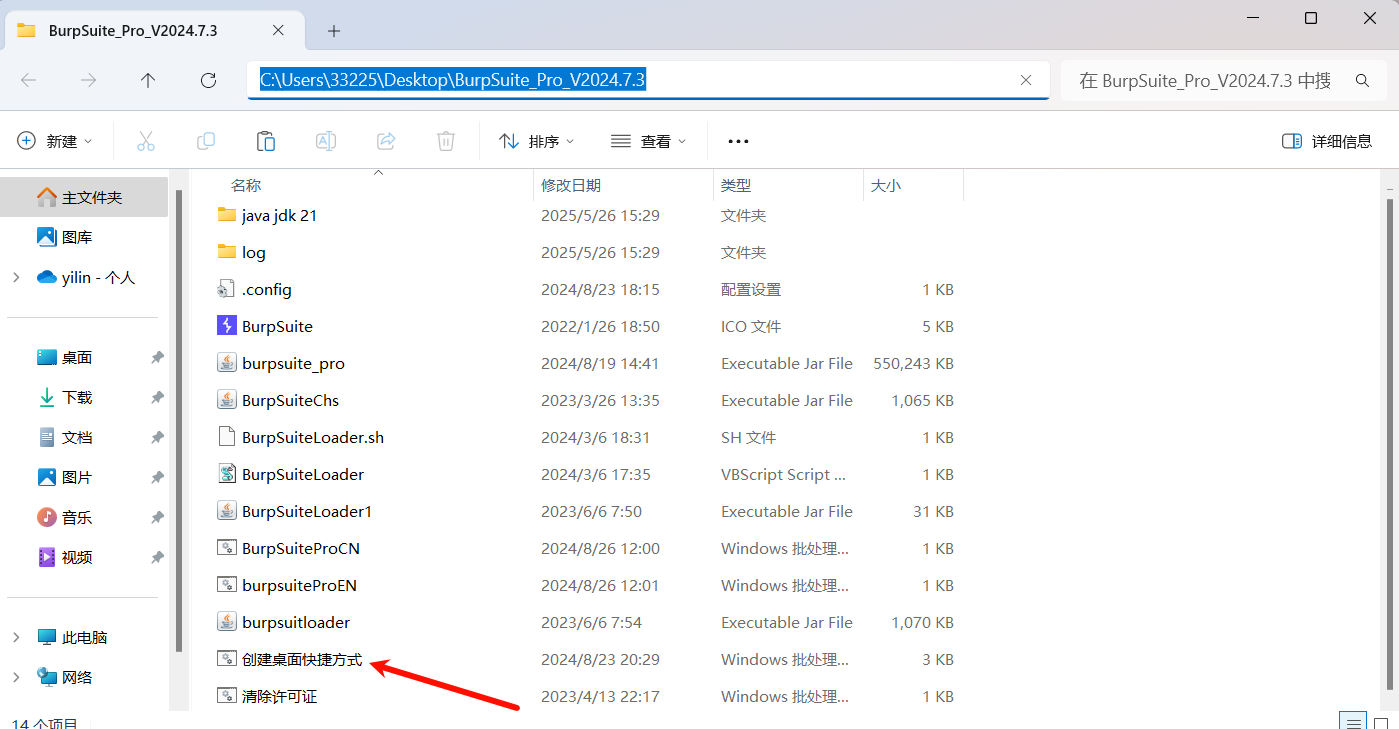Toggle the 详细信息 details pane
This screenshot has width=1399, height=729.
tap(1327, 141)
